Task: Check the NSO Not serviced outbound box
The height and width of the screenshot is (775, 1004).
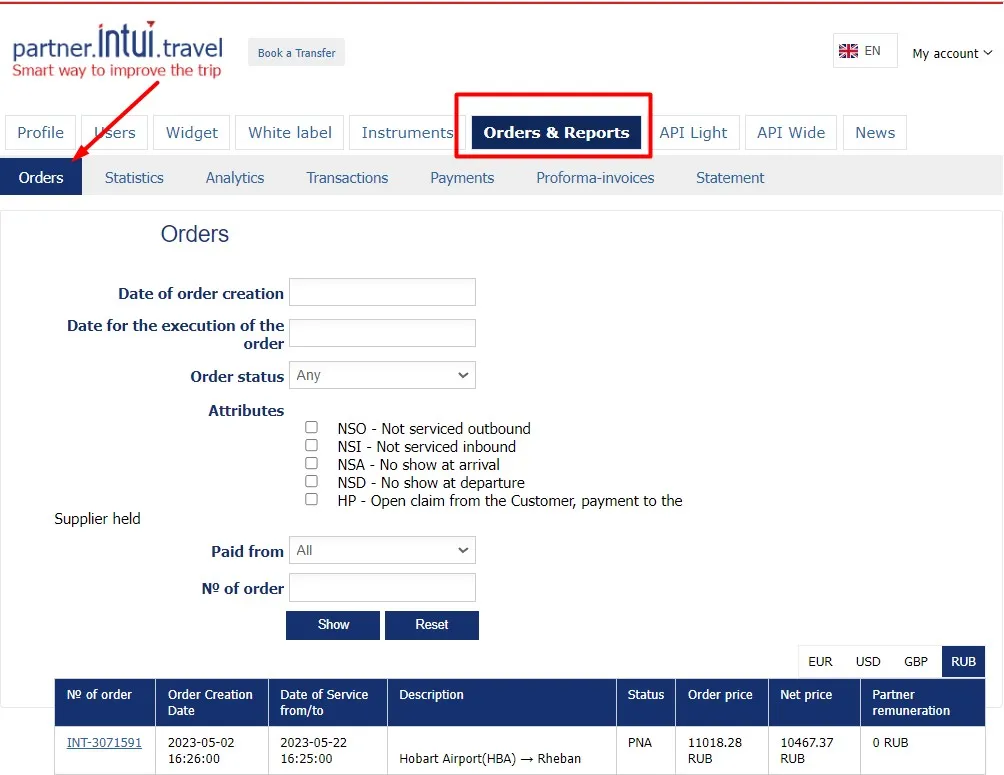Action: (312, 427)
